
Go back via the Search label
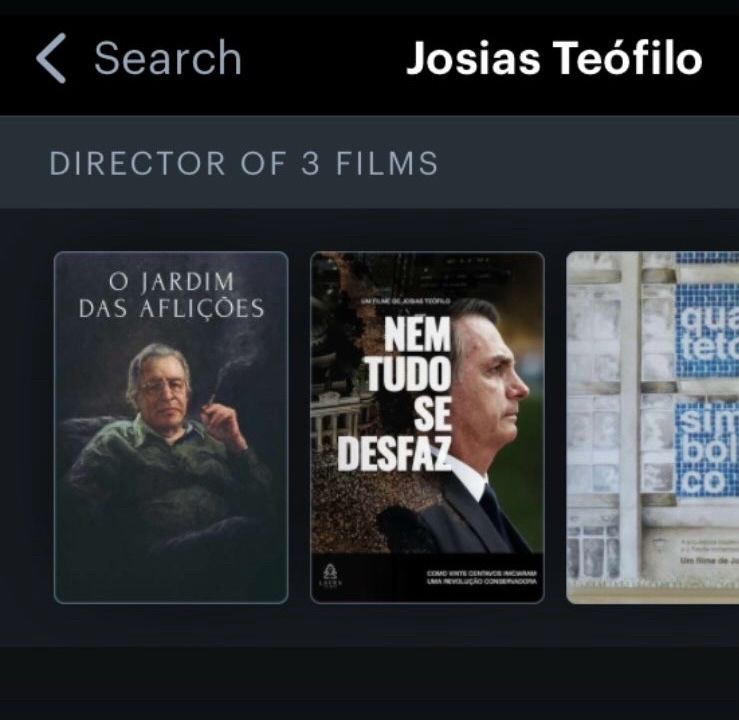click(x=168, y=58)
